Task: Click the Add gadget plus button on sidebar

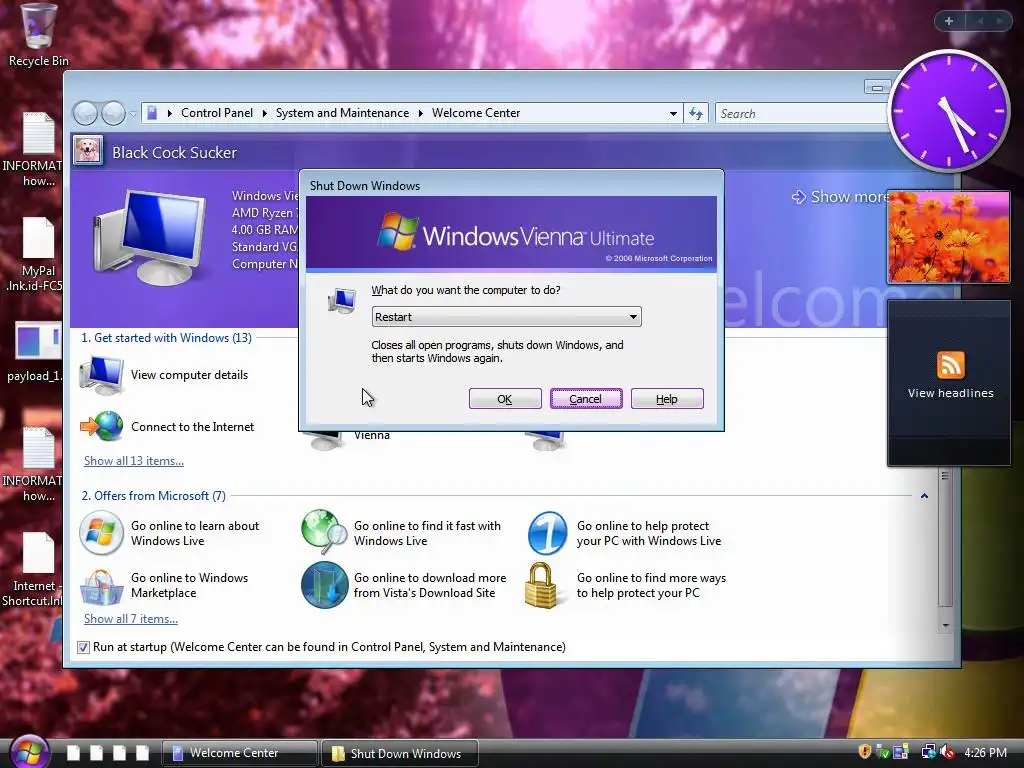Action: point(949,21)
